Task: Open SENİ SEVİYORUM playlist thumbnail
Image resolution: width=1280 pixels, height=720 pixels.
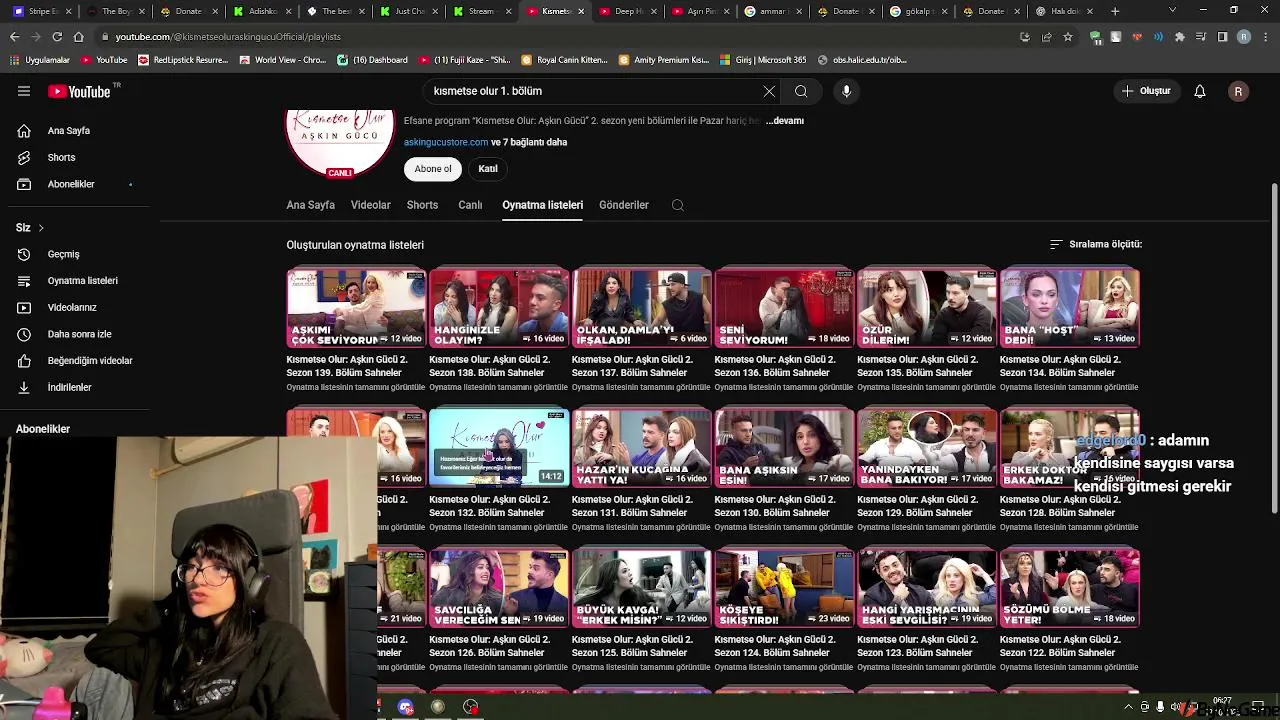Action: 785,308
